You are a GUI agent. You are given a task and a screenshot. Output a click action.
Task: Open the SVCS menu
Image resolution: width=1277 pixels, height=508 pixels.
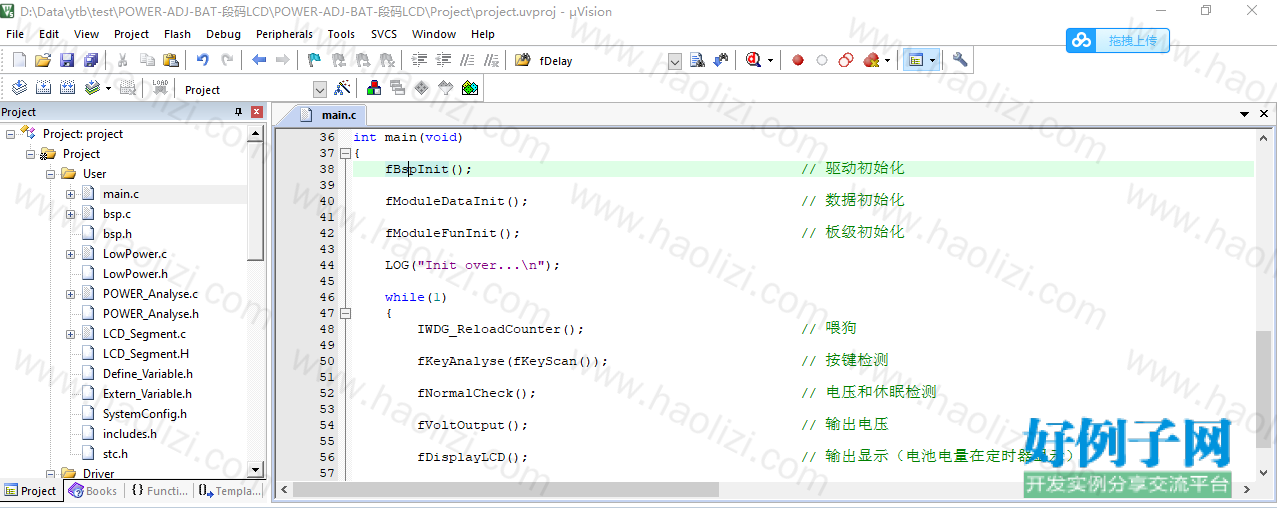[384, 34]
